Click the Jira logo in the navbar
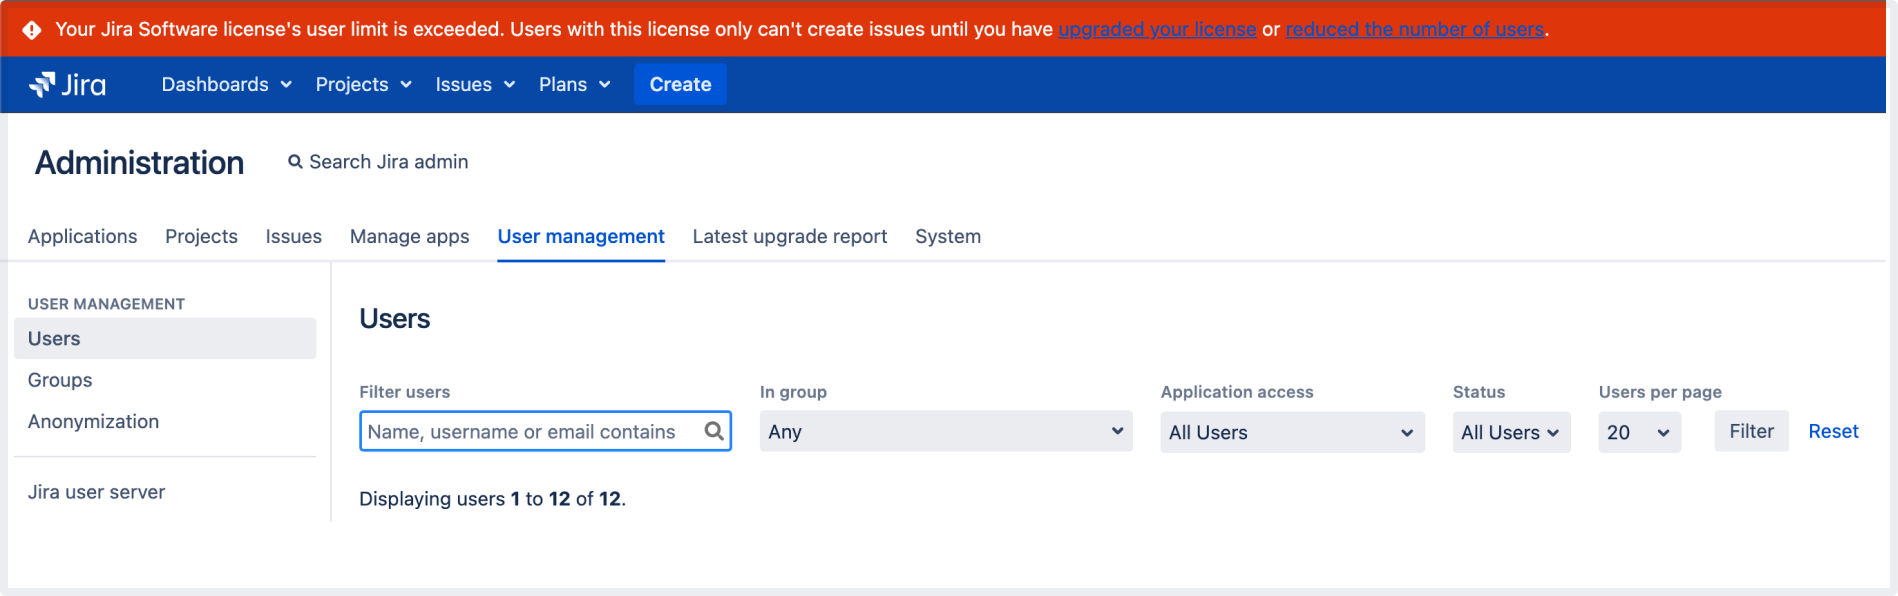 click(68, 85)
